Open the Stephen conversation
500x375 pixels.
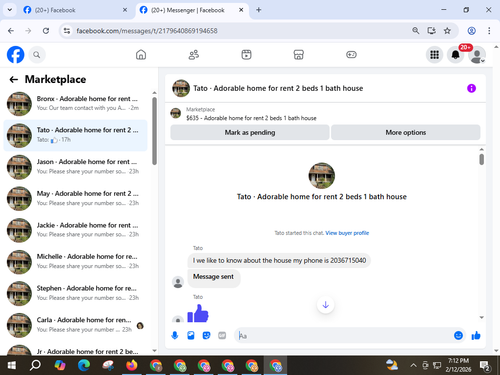[75, 293]
